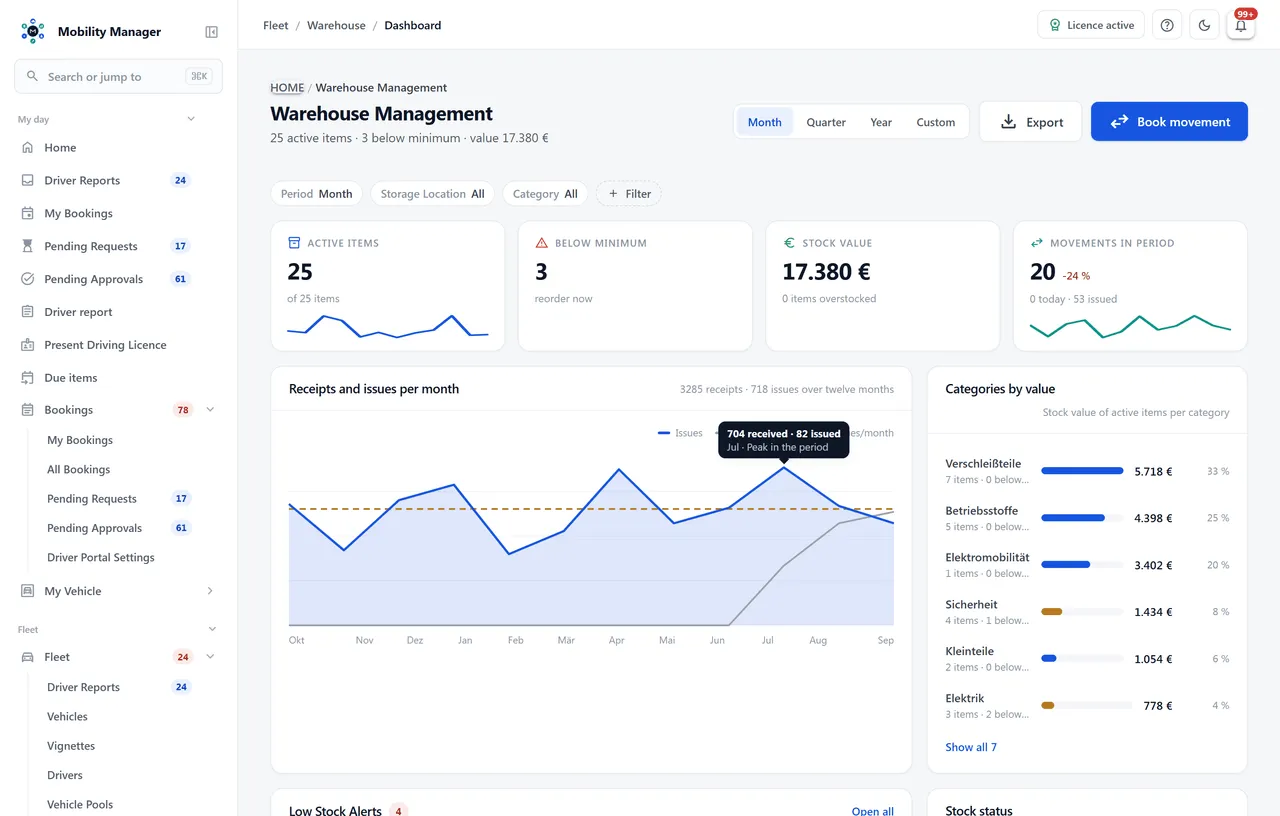The height and width of the screenshot is (816, 1280).
Task: Click the Book movement arrows icon
Action: 1119,122
